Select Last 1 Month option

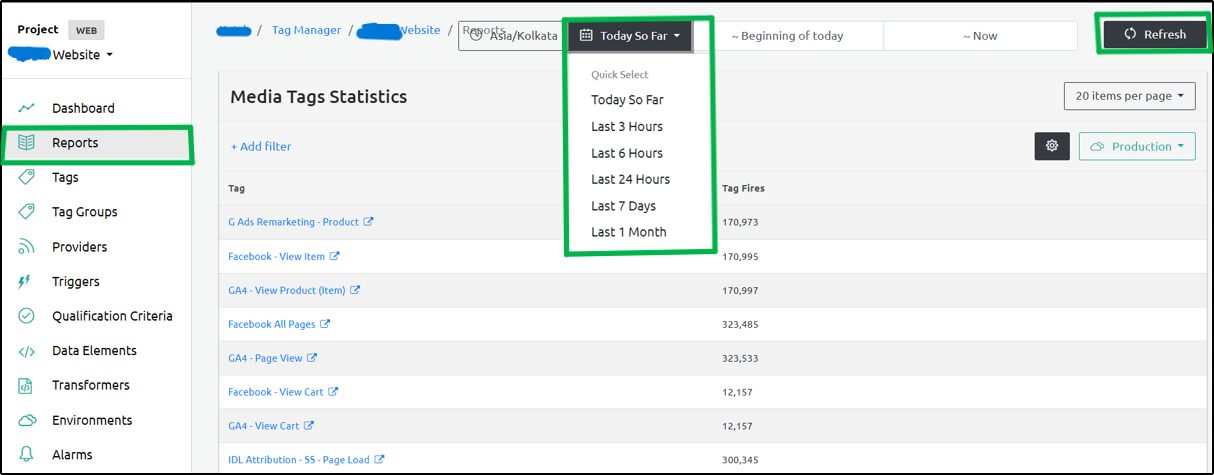click(628, 232)
